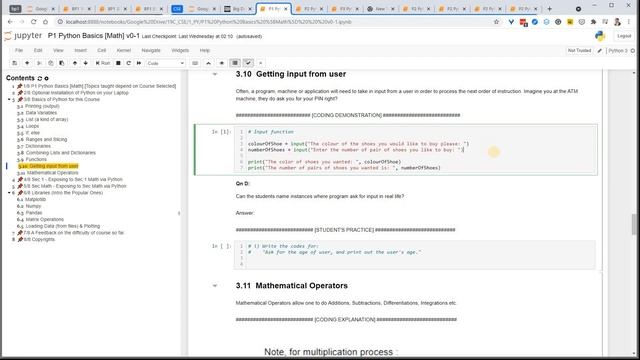Move the selected cell down
The image size is (640, 360).
click(85, 63)
